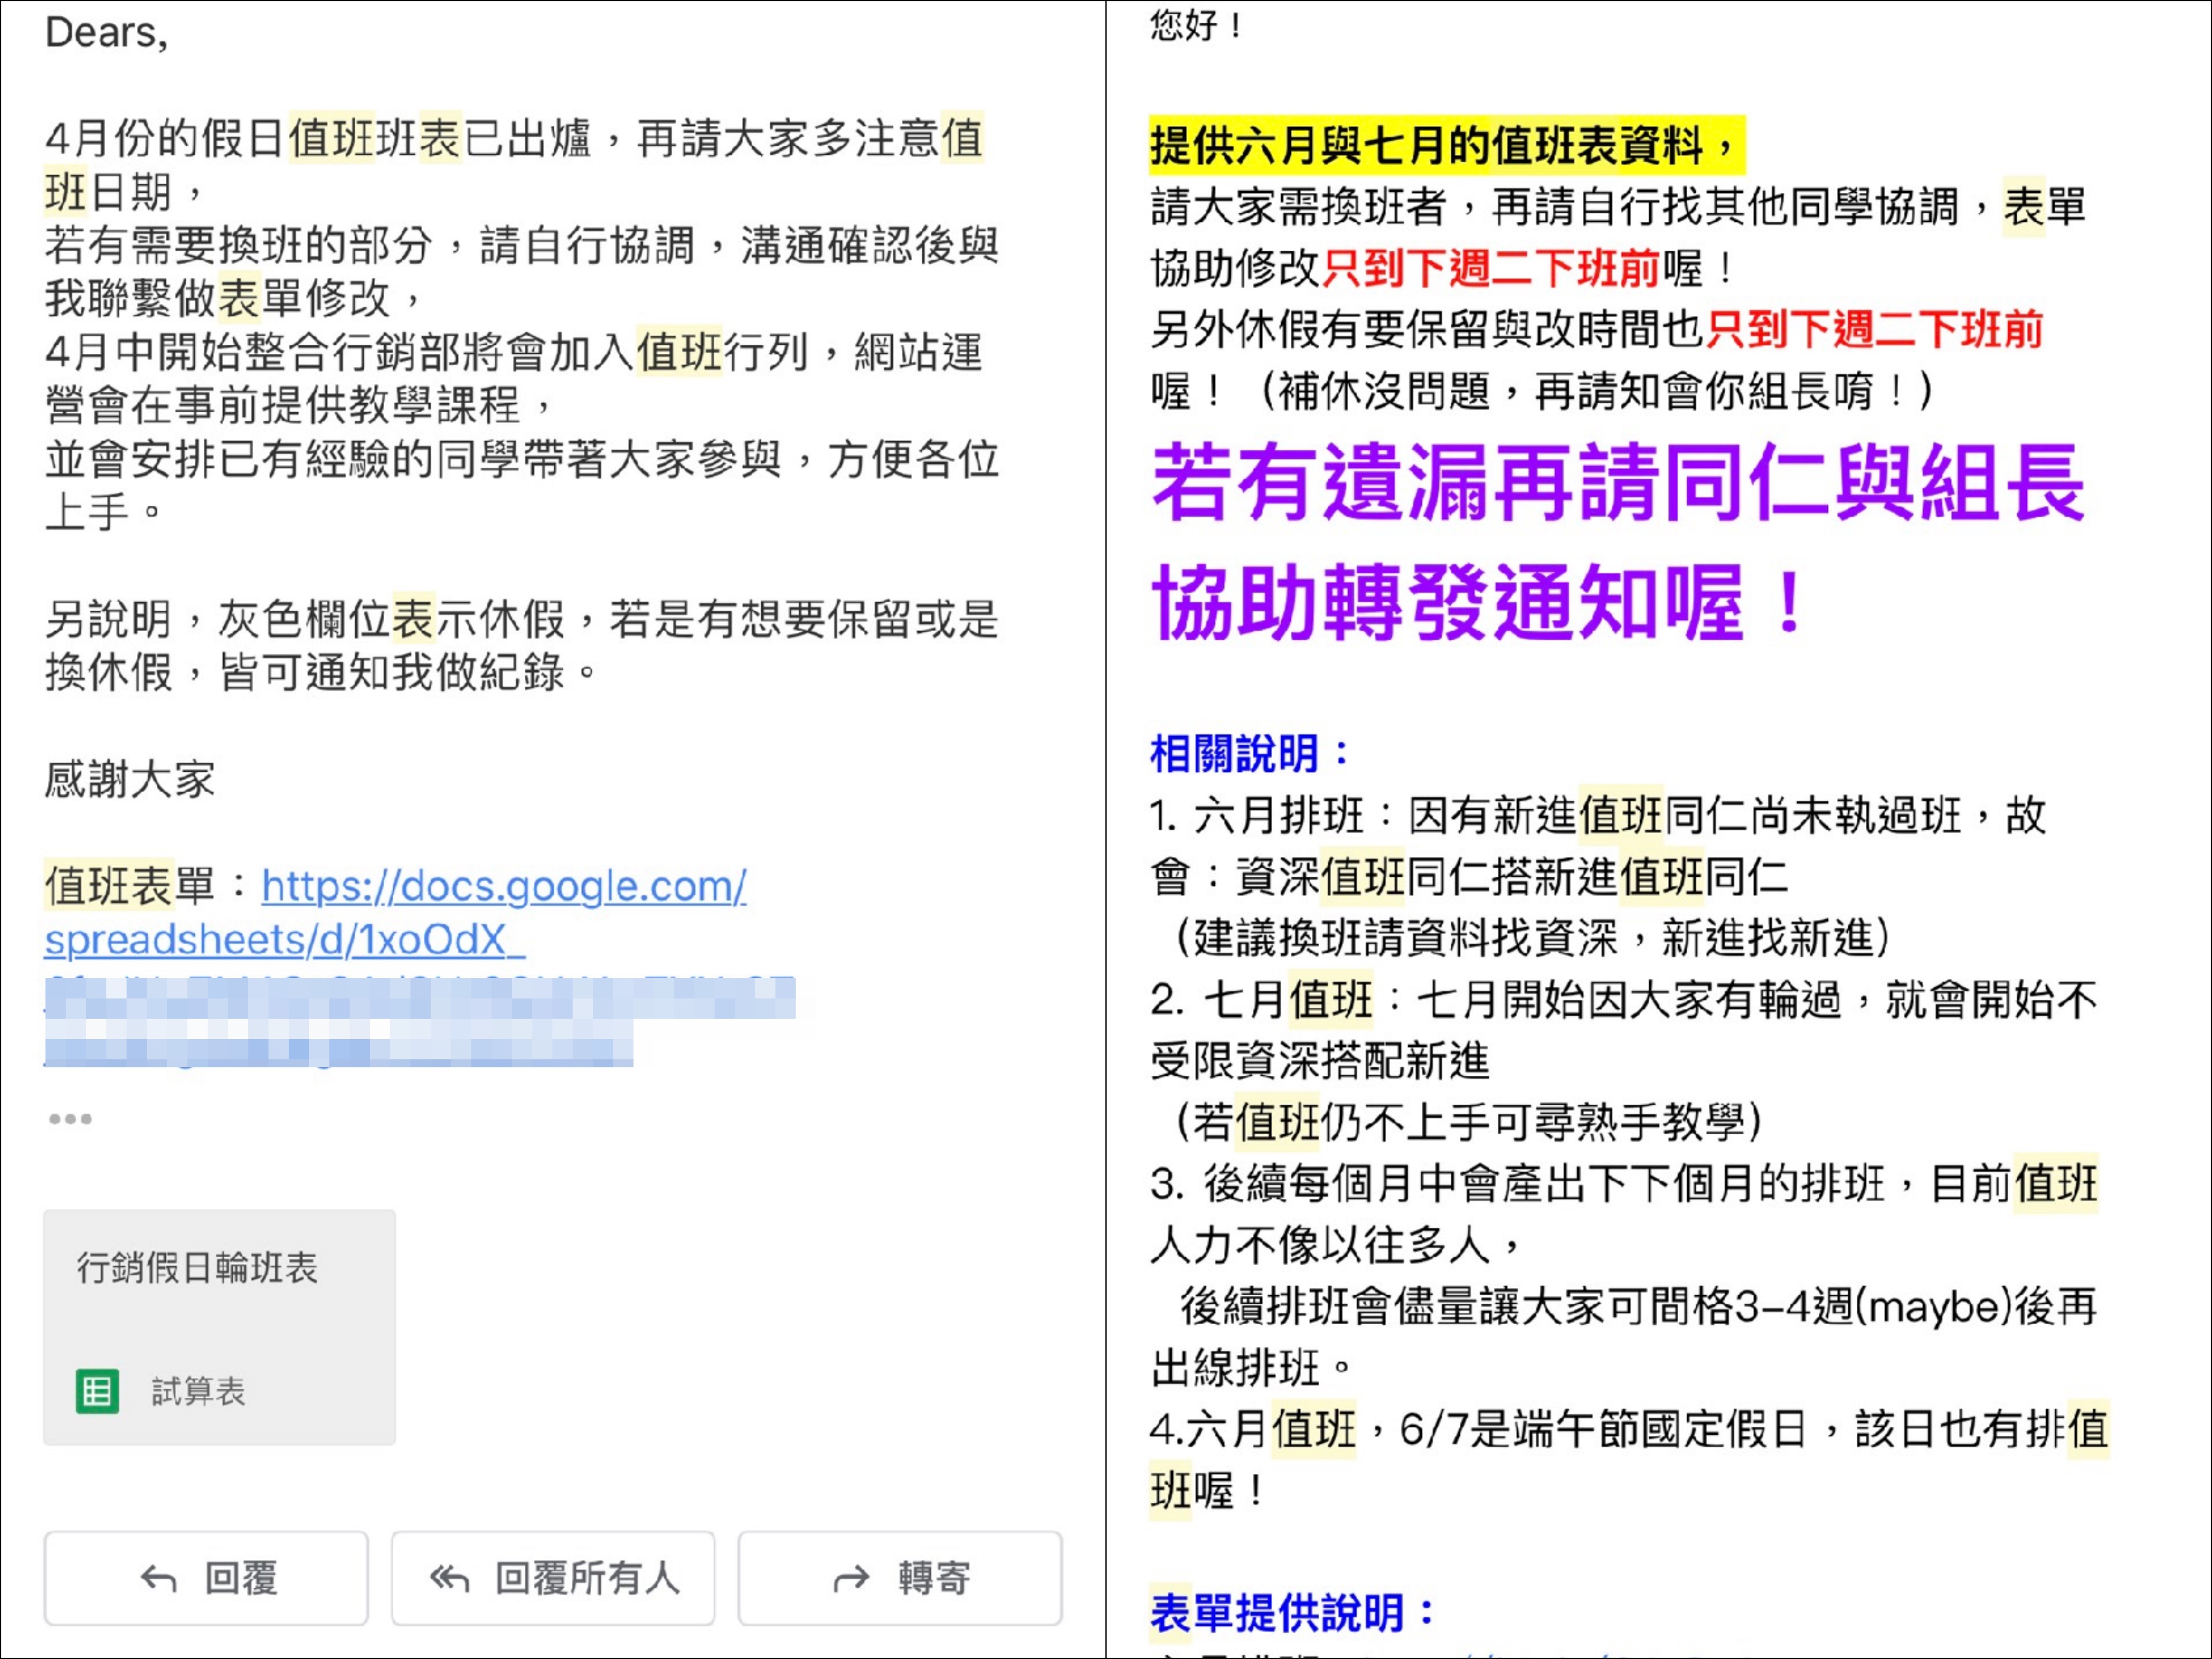Click the line starting 1. 六月排班
Screen dimensions: 2212x1659
[x=1598, y=815]
